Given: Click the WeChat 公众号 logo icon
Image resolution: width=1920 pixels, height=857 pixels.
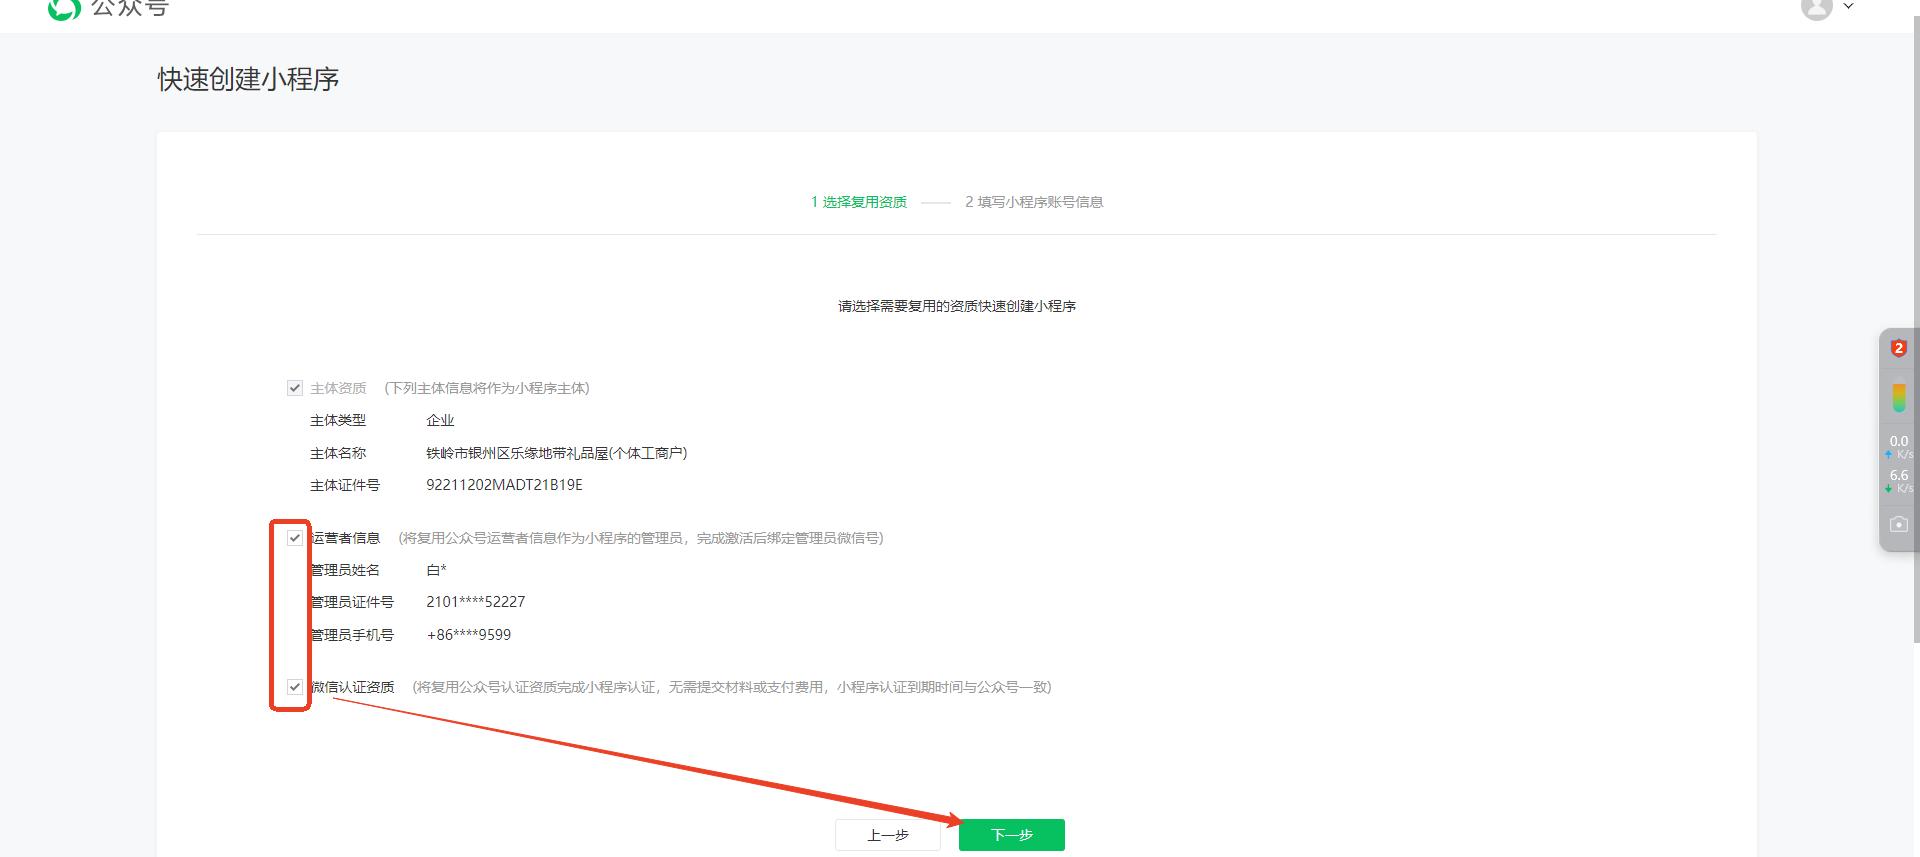Looking at the screenshot, I should click(64, 8).
